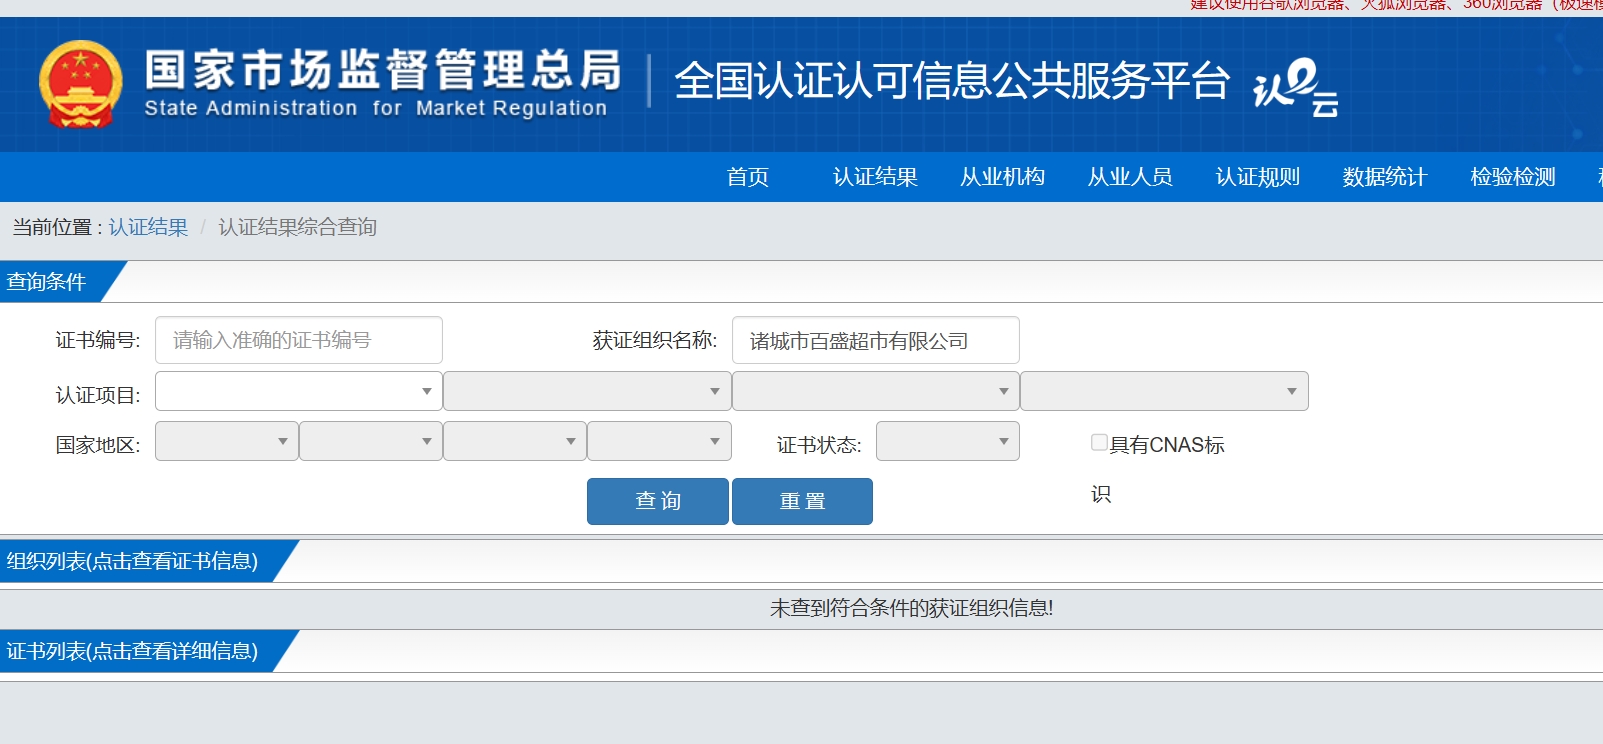Expand the fourth 国家地区 dropdown
Image resolution: width=1603 pixels, height=744 pixels.
pyautogui.click(x=658, y=441)
